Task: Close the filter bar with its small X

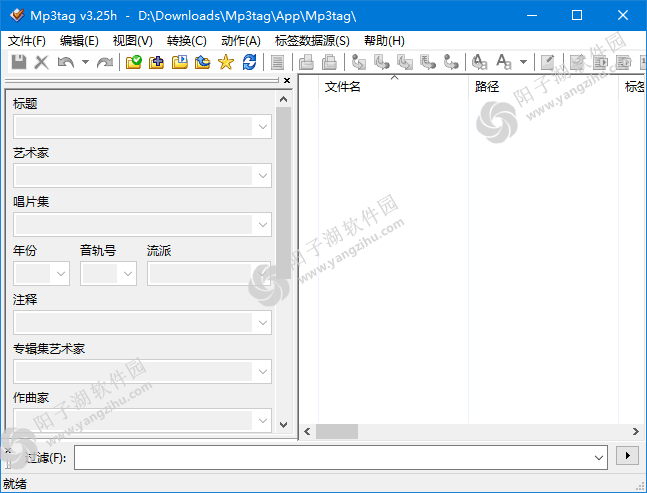Action: click(8, 451)
